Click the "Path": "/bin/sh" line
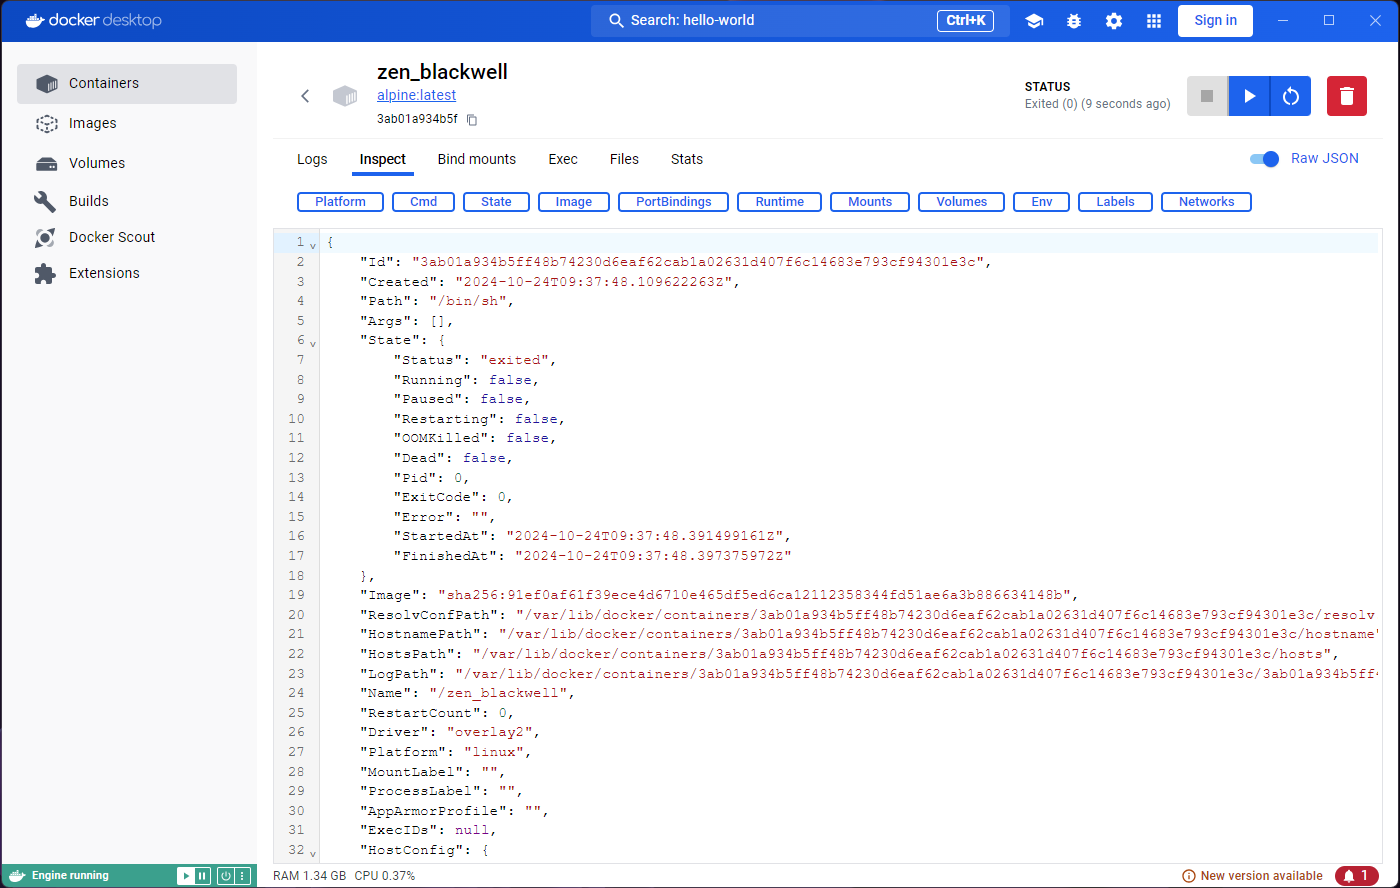1400x888 pixels. [x=437, y=302]
